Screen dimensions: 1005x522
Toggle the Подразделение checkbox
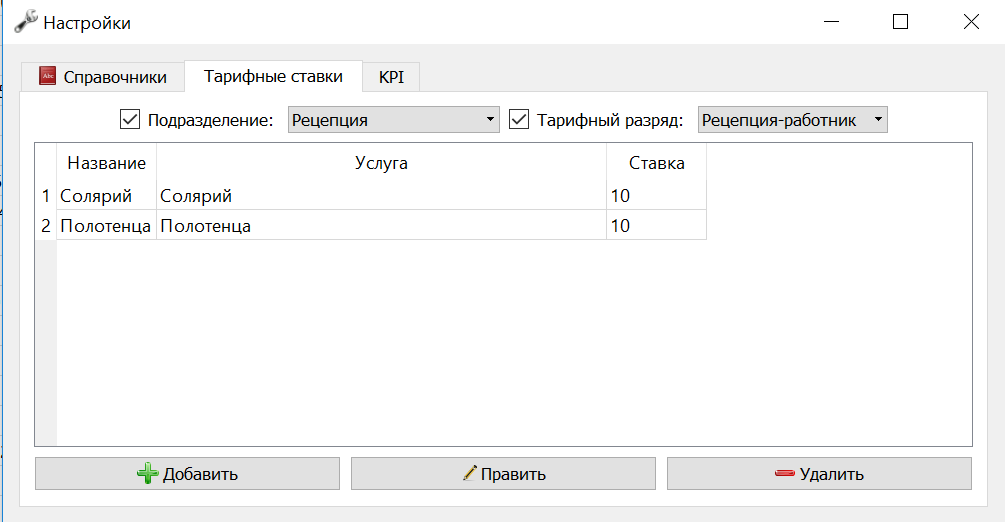(x=129, y=119)
